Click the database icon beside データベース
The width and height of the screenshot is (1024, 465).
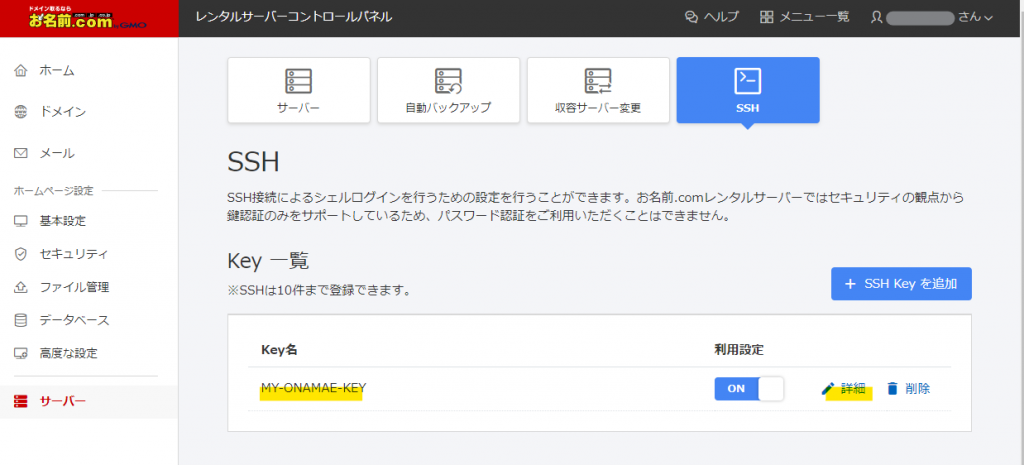pos(21,320)
